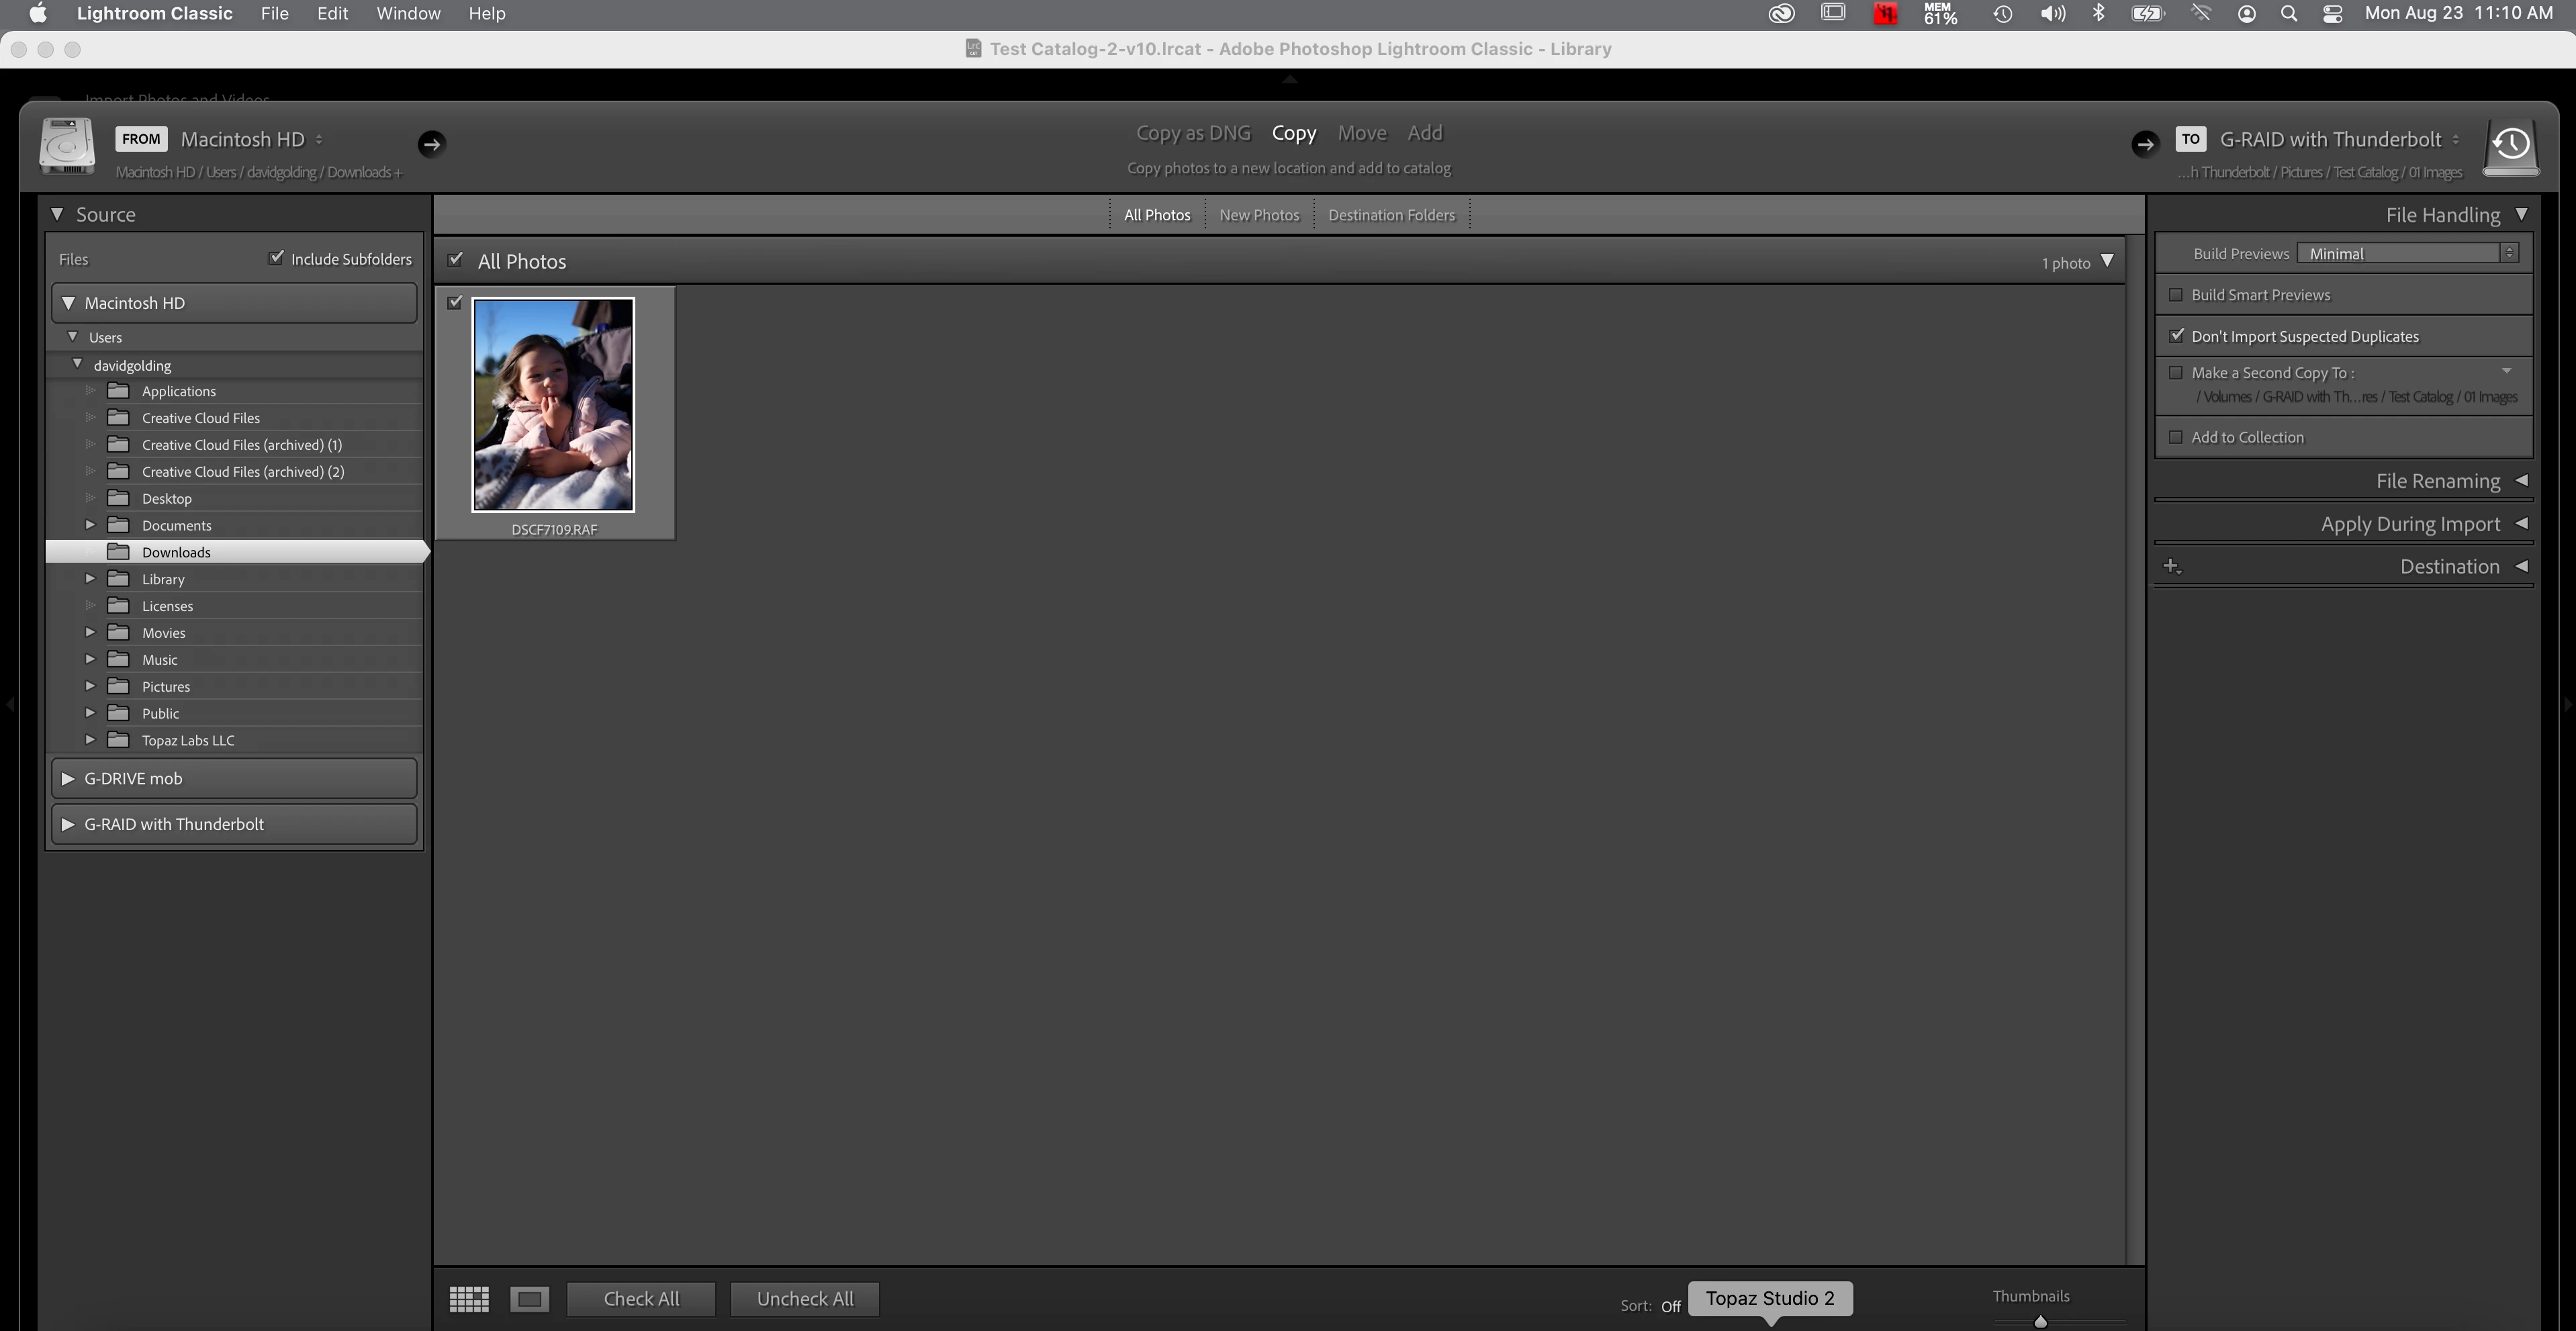Click the destination drive icon
Screen dimensions: 2576x1331
2511,146
